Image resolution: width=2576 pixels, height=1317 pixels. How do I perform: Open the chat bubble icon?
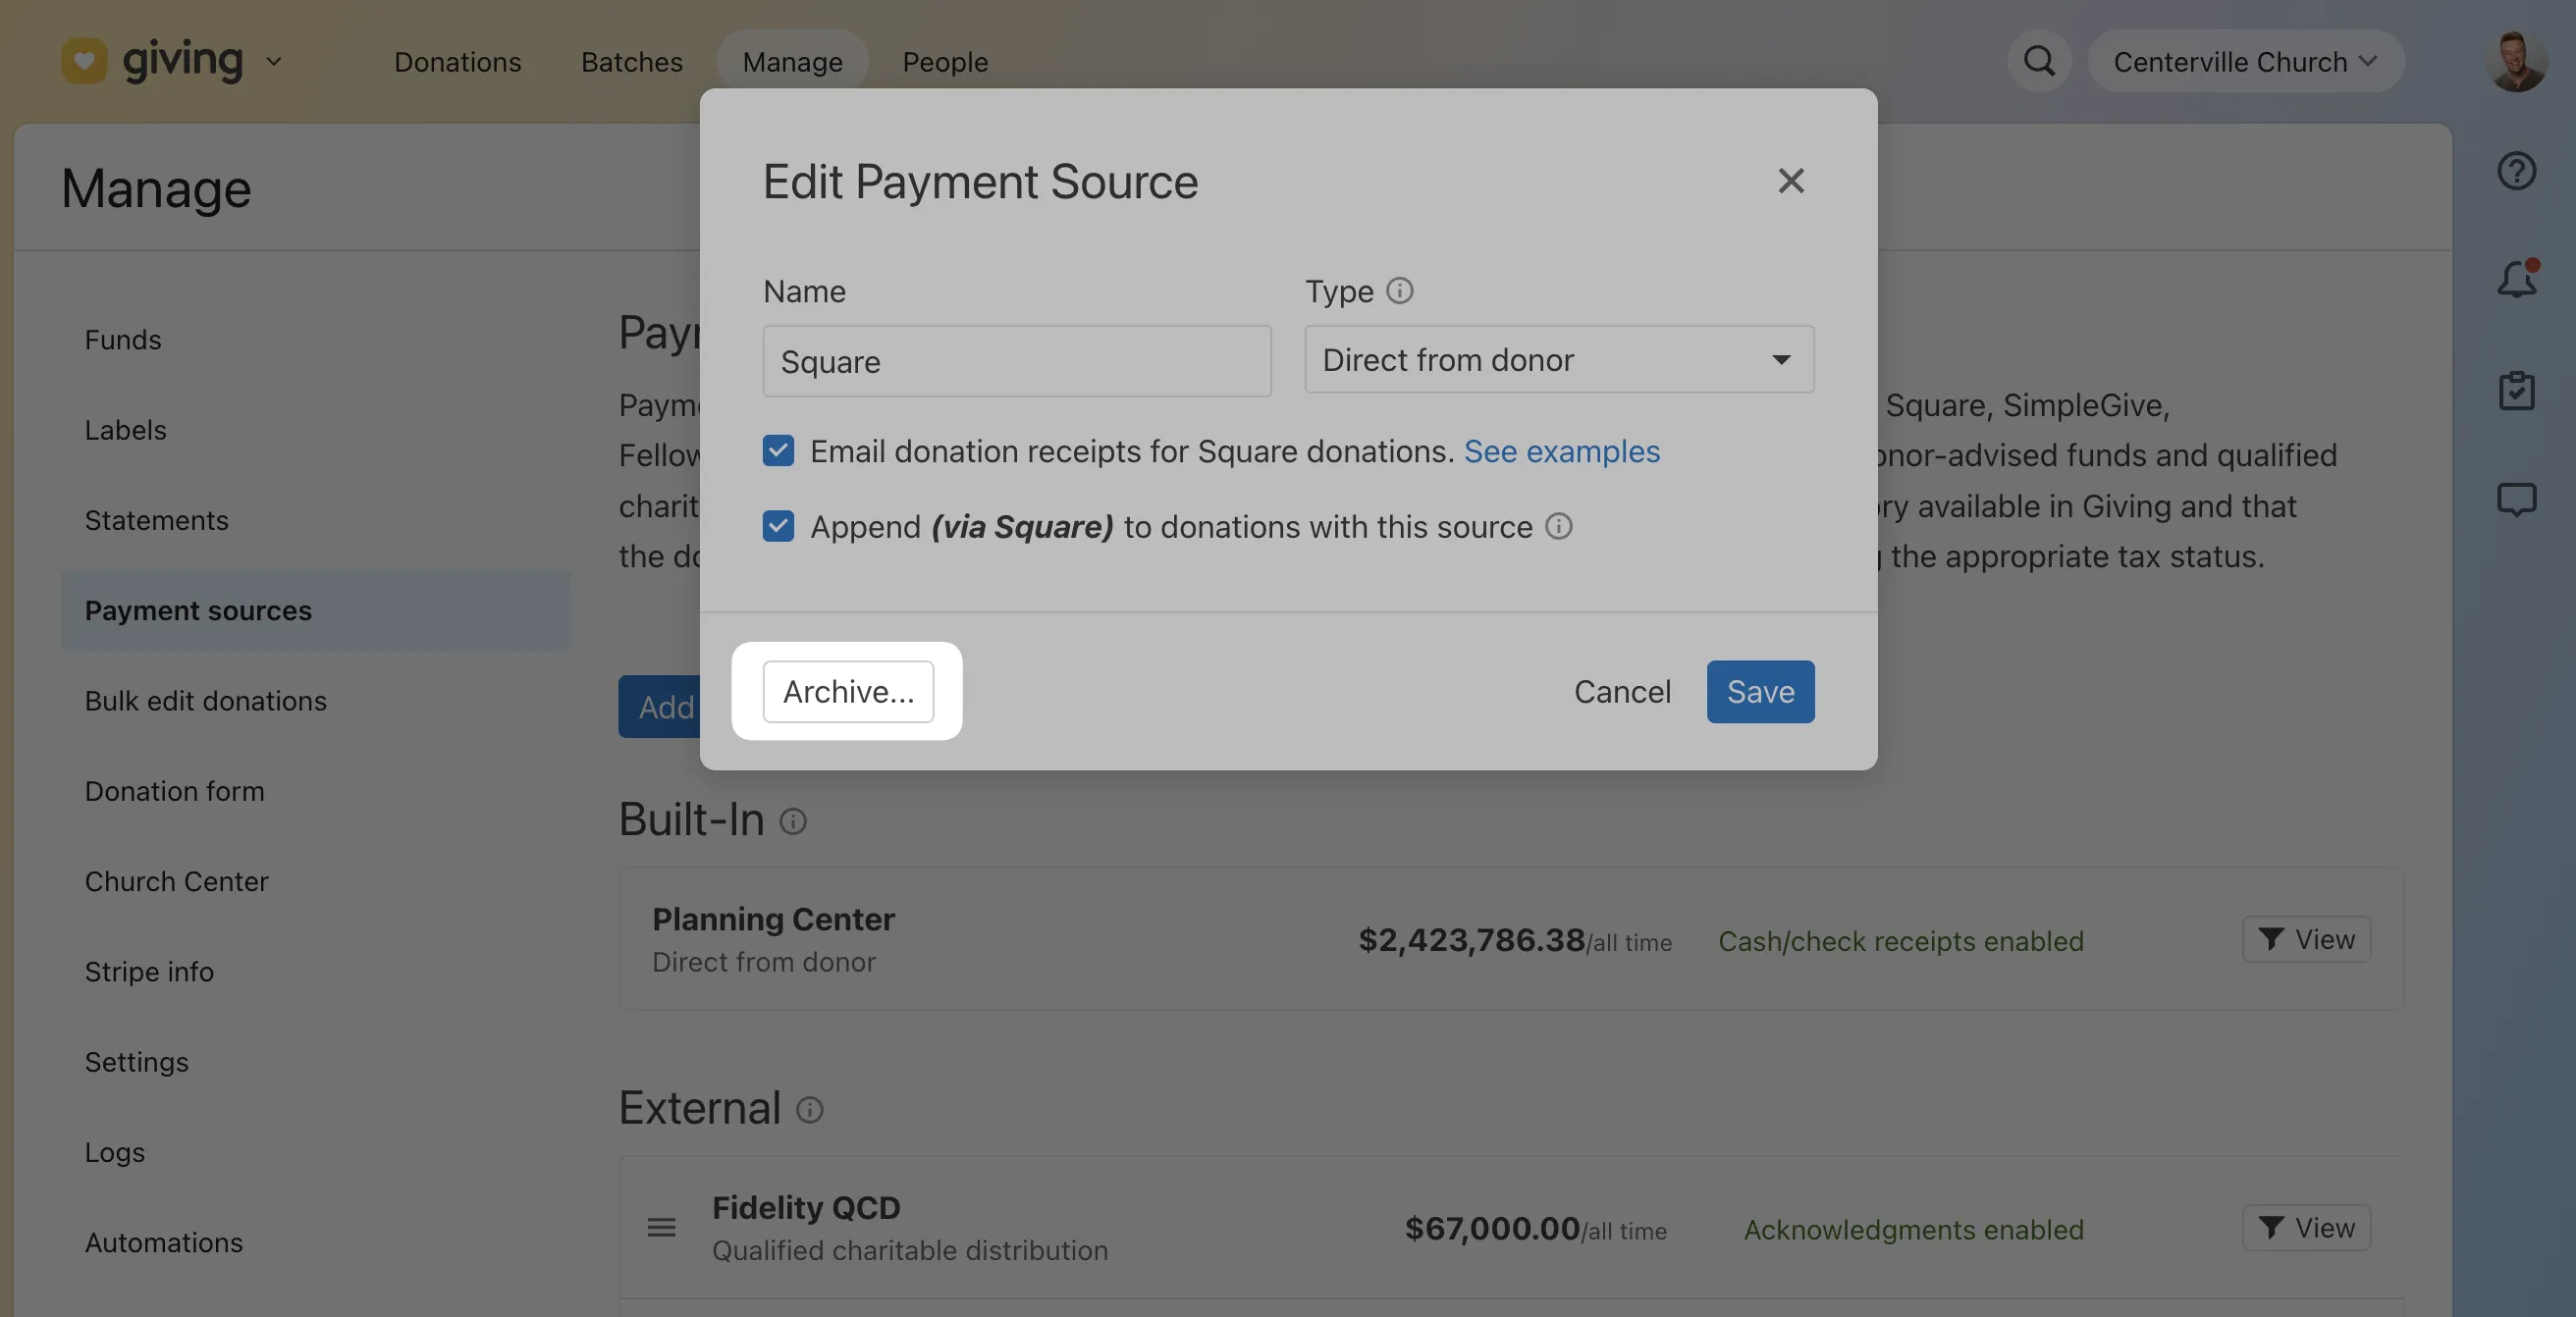pyautogui.click(x=2515, y=500)
